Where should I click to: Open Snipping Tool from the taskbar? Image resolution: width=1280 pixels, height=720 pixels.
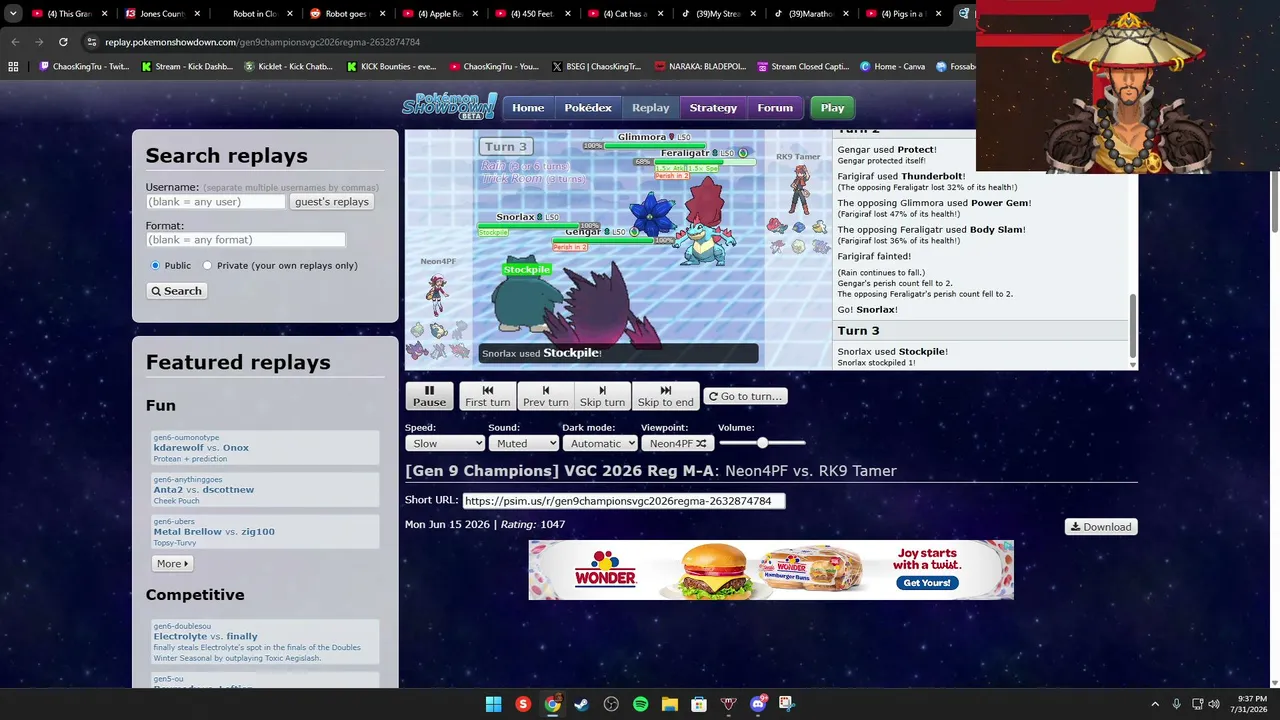pyautogui.click(x=787, y=704)
